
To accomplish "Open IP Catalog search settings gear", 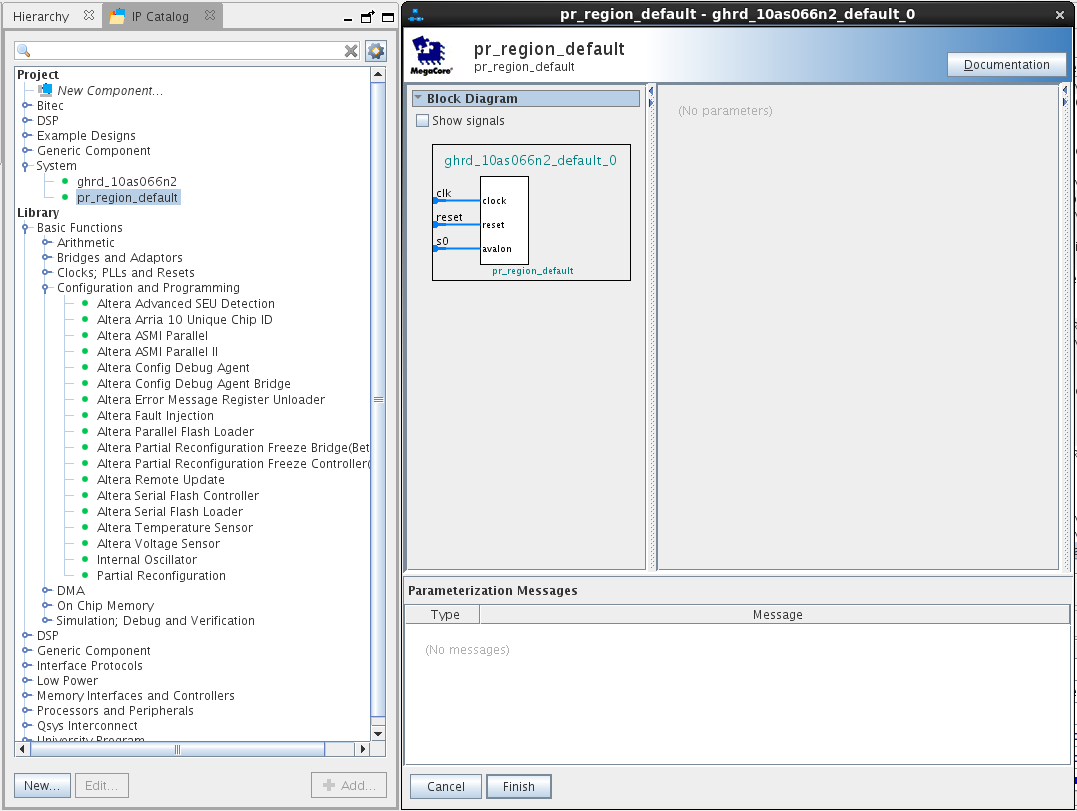I will click(376, 51).
